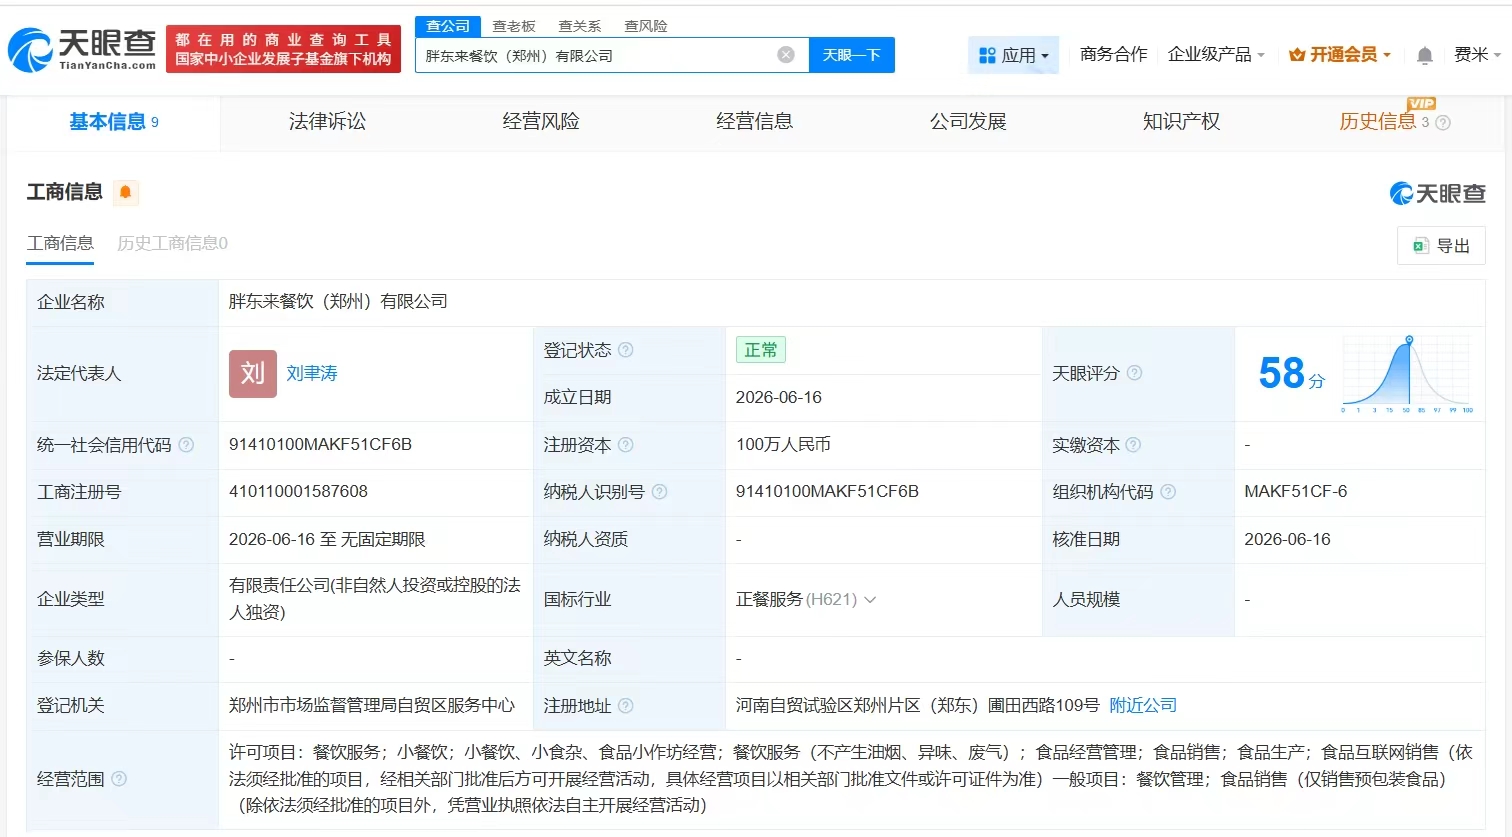This screenshot has height=837, width=1512.
Task: Click the help icon beside 天眼评分
Action: [x=1134, y=373]
